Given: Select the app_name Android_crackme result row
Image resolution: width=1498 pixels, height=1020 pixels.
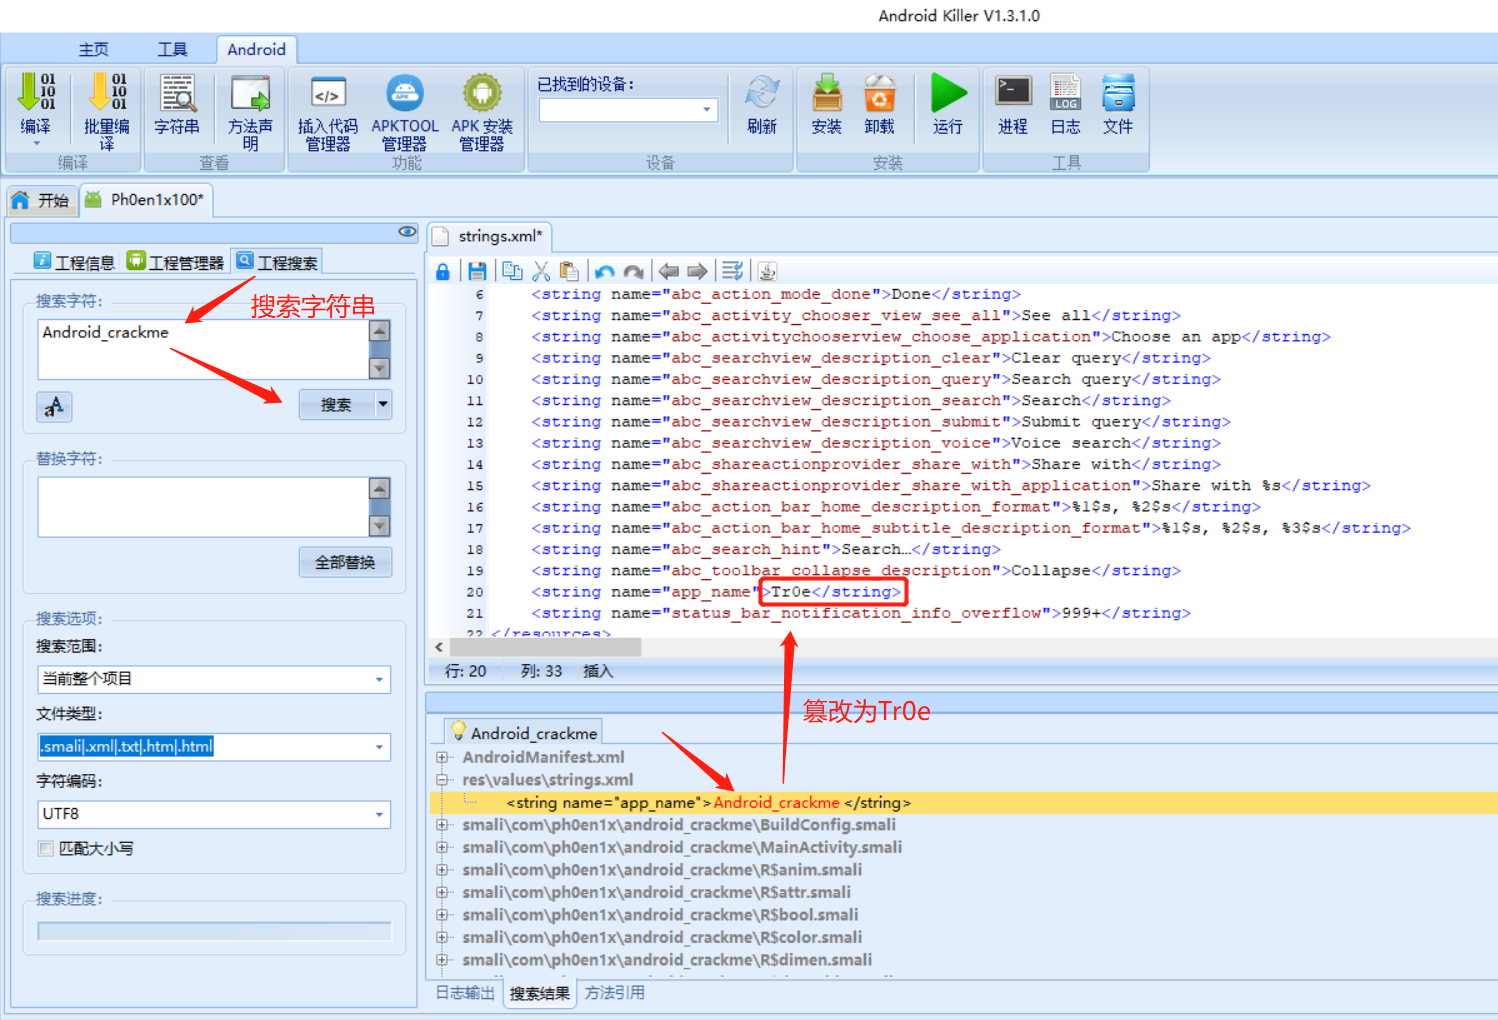Looking at the screenshot, I should 964,803.
